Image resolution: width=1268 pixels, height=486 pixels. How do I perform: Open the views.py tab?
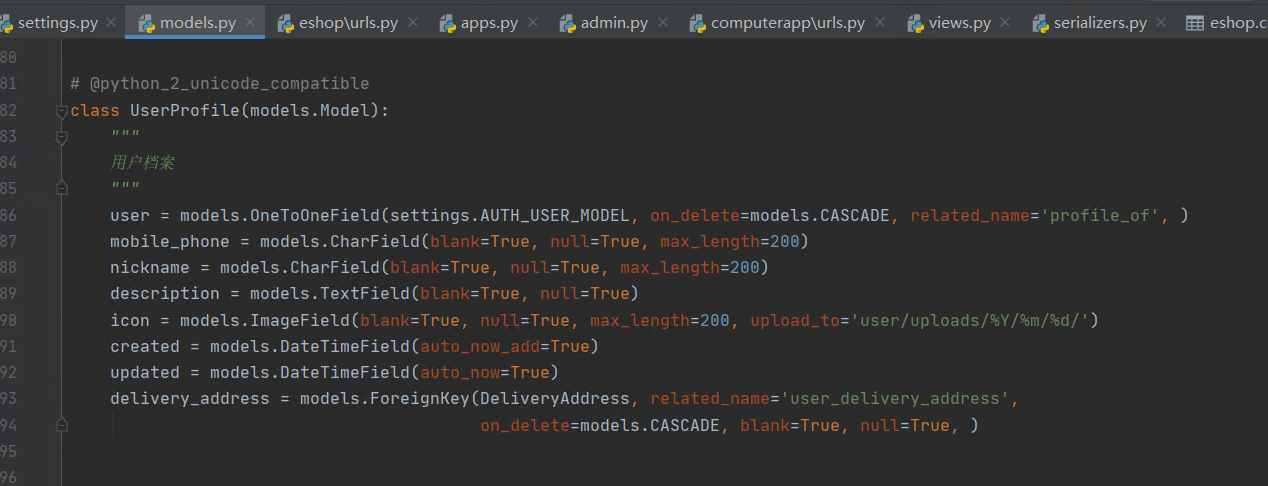coord(959,22)
